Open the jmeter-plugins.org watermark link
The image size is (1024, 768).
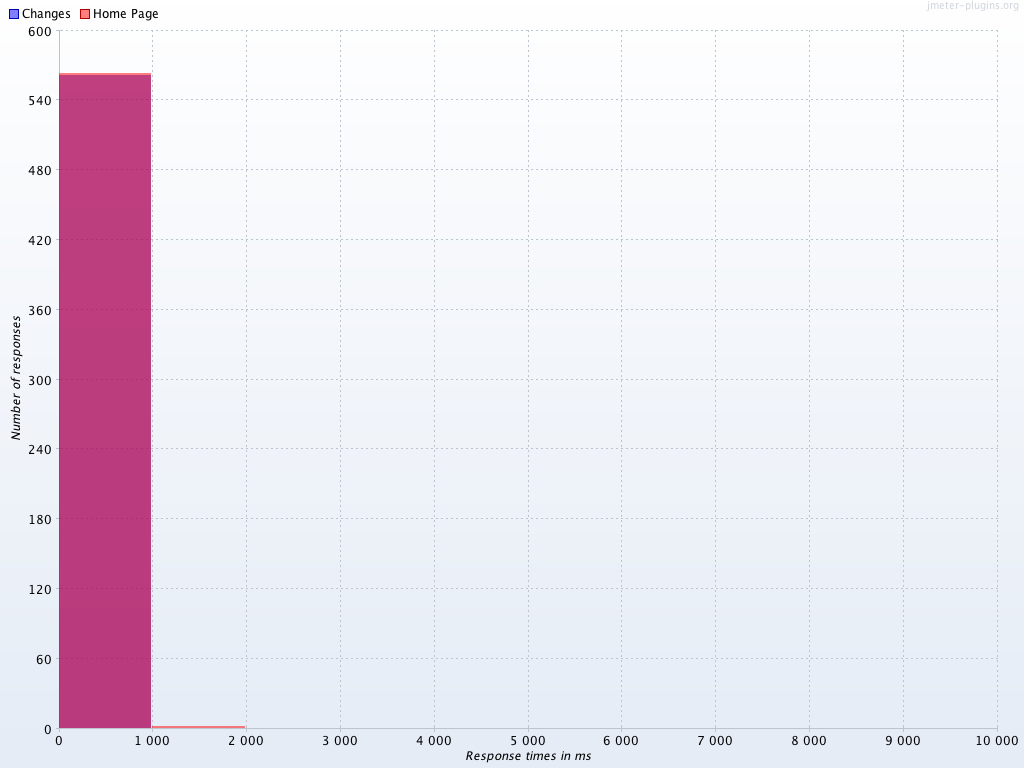pos(972,6)
